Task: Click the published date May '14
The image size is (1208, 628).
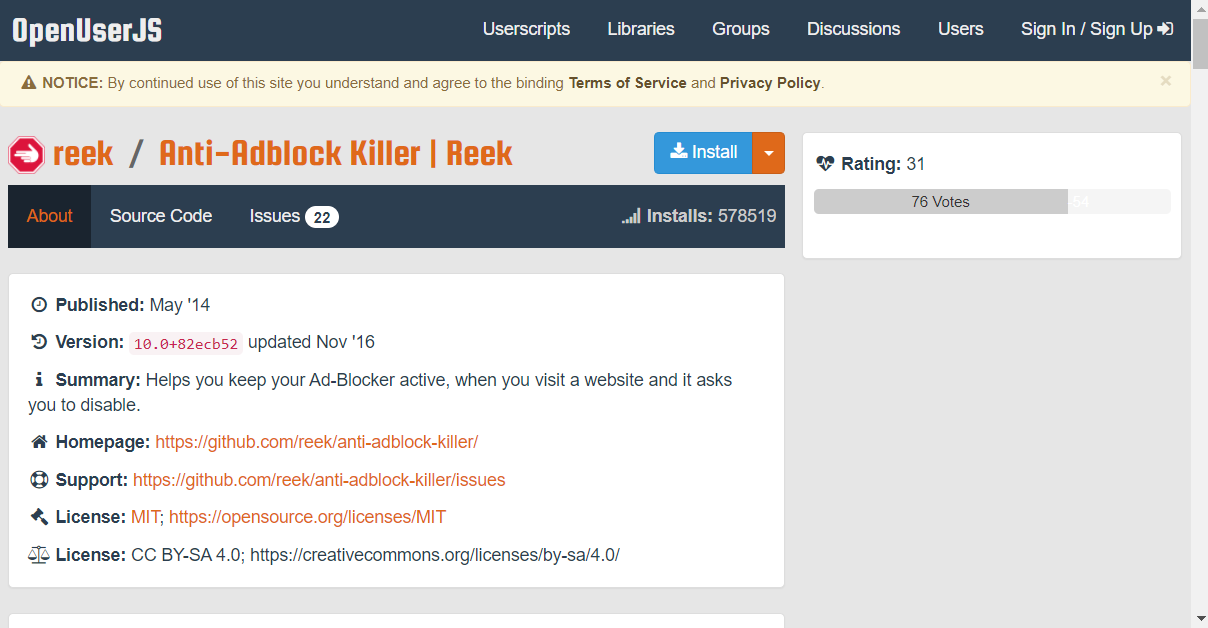Action: tap(180, 305)
